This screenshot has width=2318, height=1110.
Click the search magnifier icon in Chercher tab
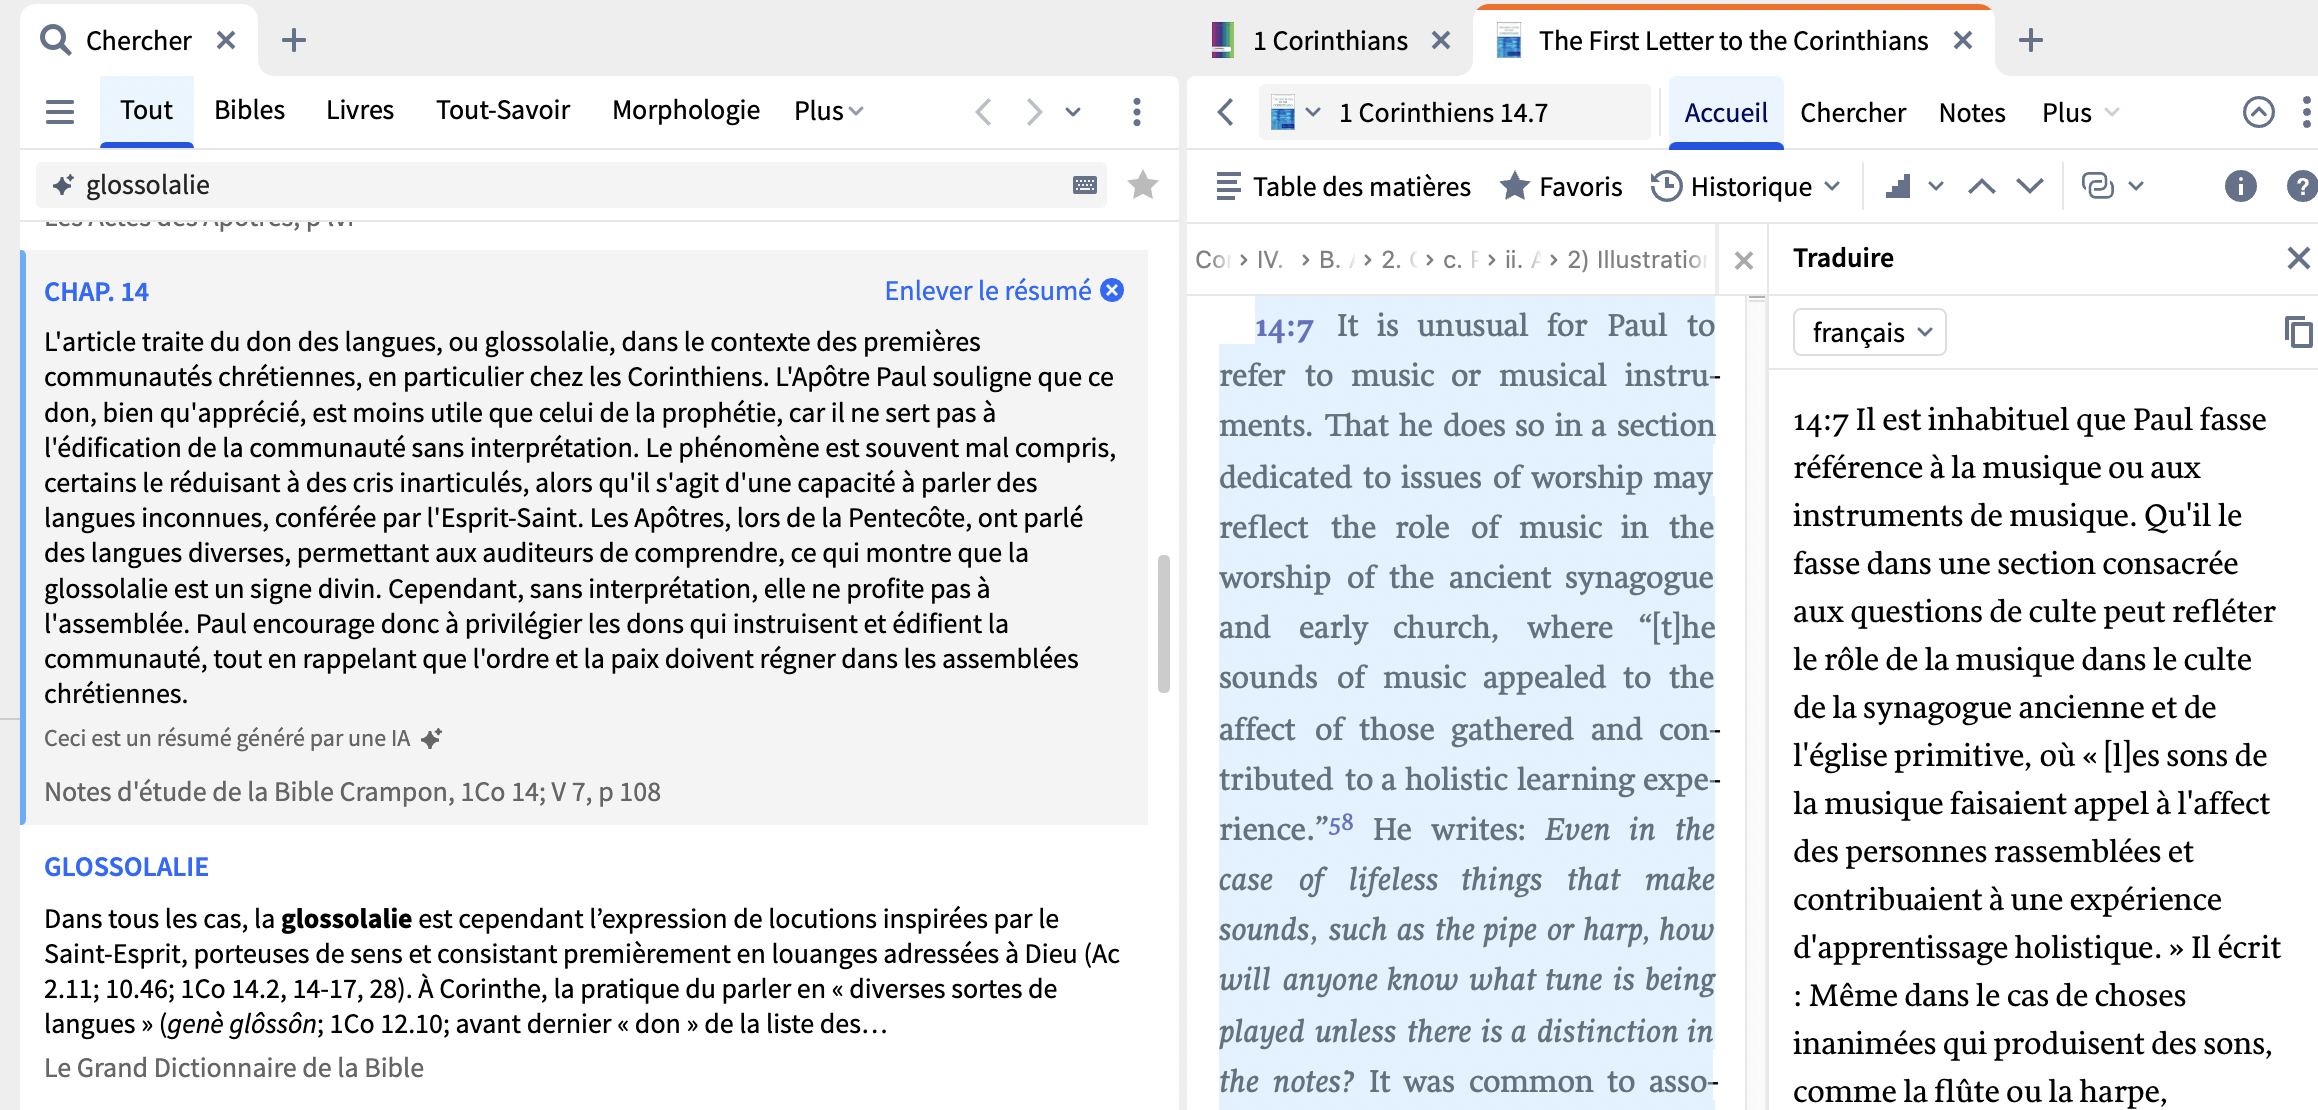pyautogui.click(x=55, y=40)
